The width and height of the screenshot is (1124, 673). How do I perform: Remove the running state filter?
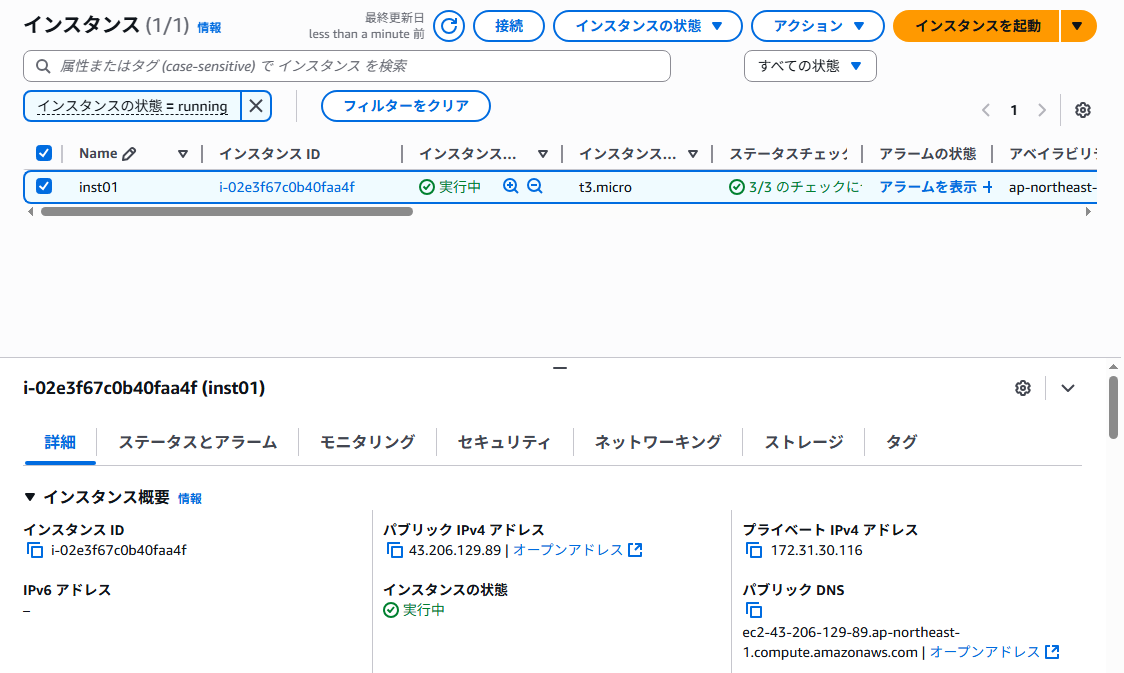pyautogui.click(x=256, y=106)
